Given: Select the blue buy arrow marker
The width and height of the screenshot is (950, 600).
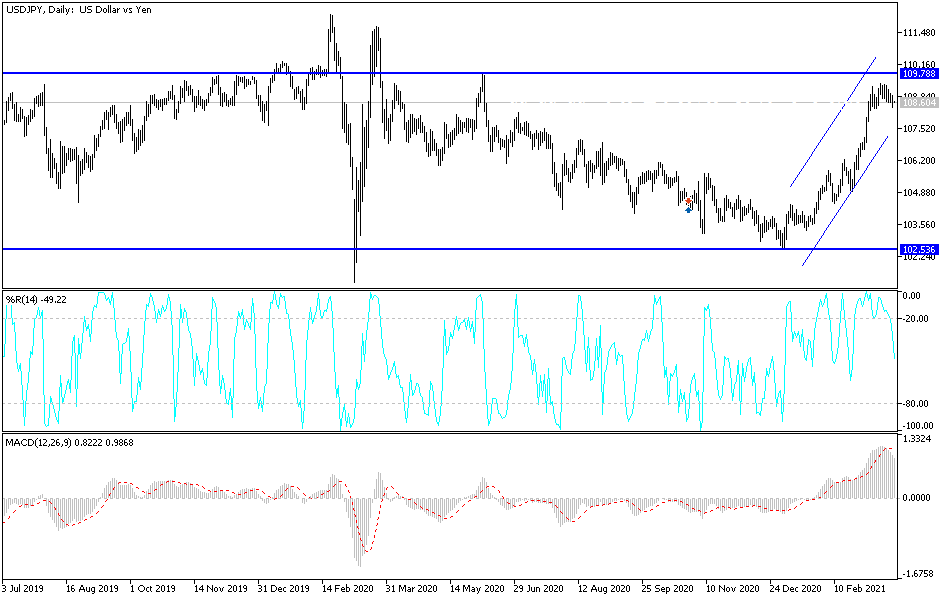Looking at the screenshot, I should 688,210.
